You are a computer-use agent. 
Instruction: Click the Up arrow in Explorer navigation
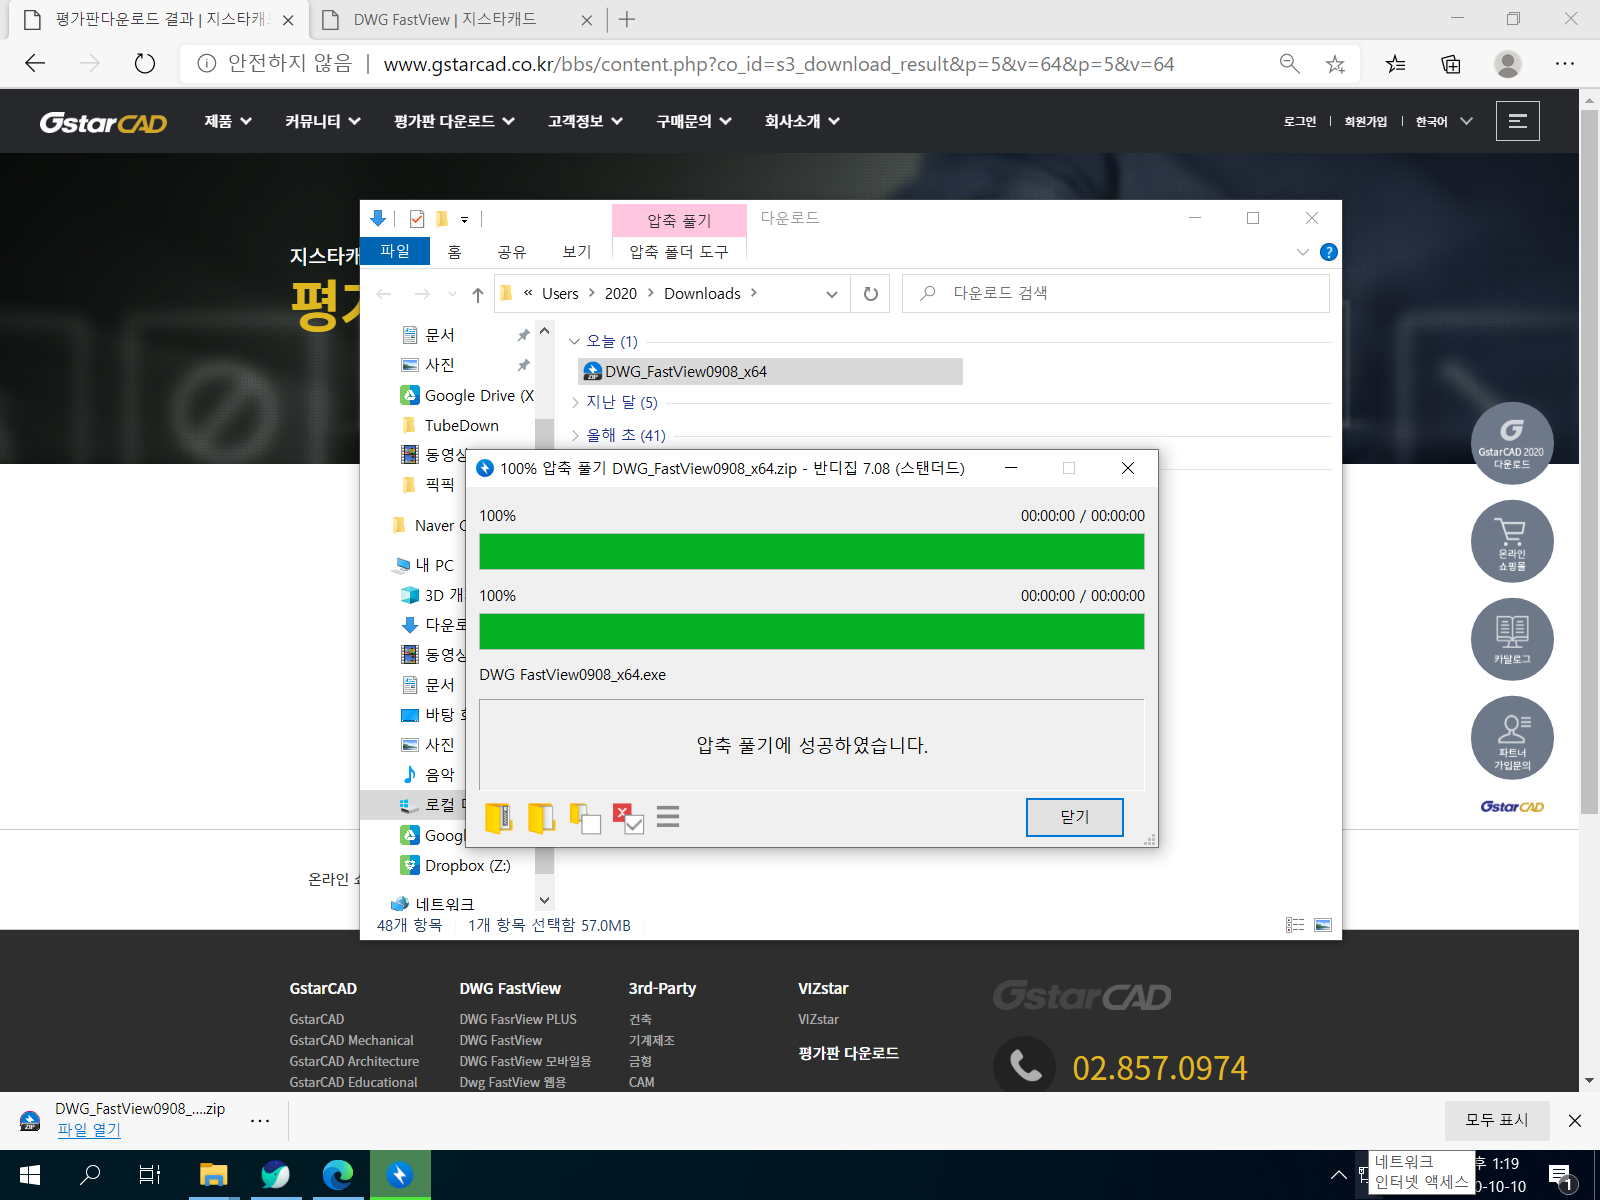pos(478,294)
